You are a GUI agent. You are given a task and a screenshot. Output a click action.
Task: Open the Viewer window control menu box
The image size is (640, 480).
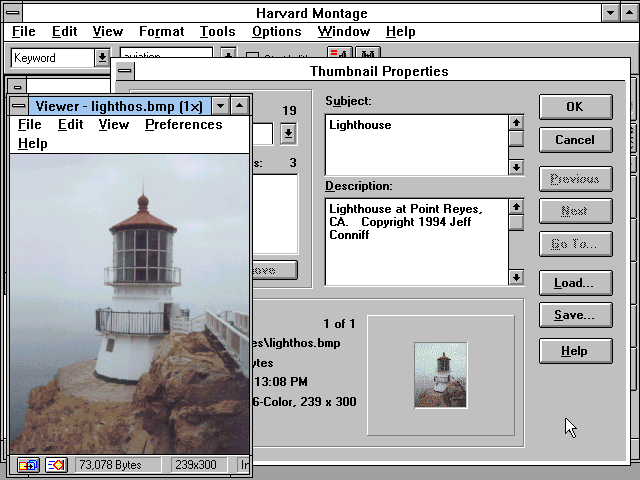pos(19,106)
